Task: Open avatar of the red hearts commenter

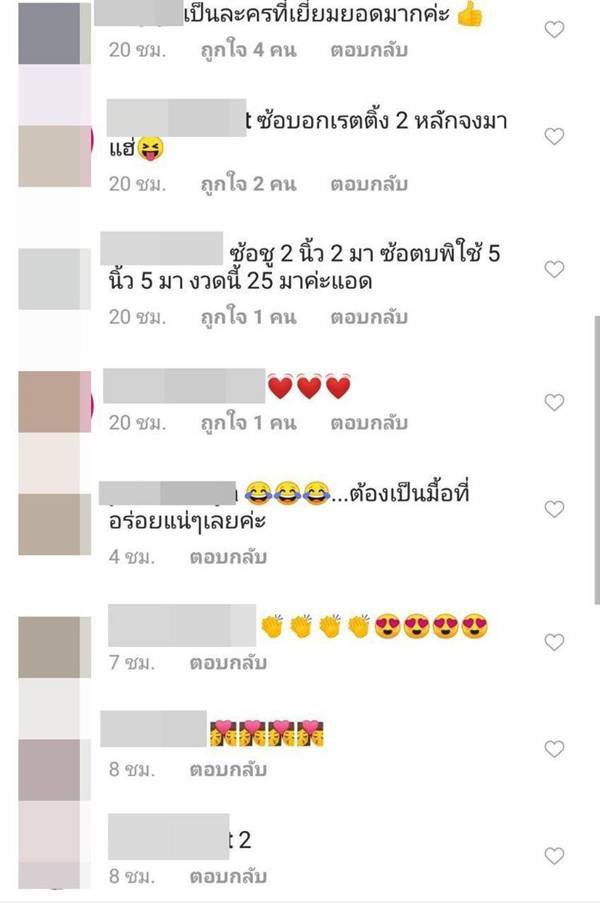Action: [x=54, y=401]
